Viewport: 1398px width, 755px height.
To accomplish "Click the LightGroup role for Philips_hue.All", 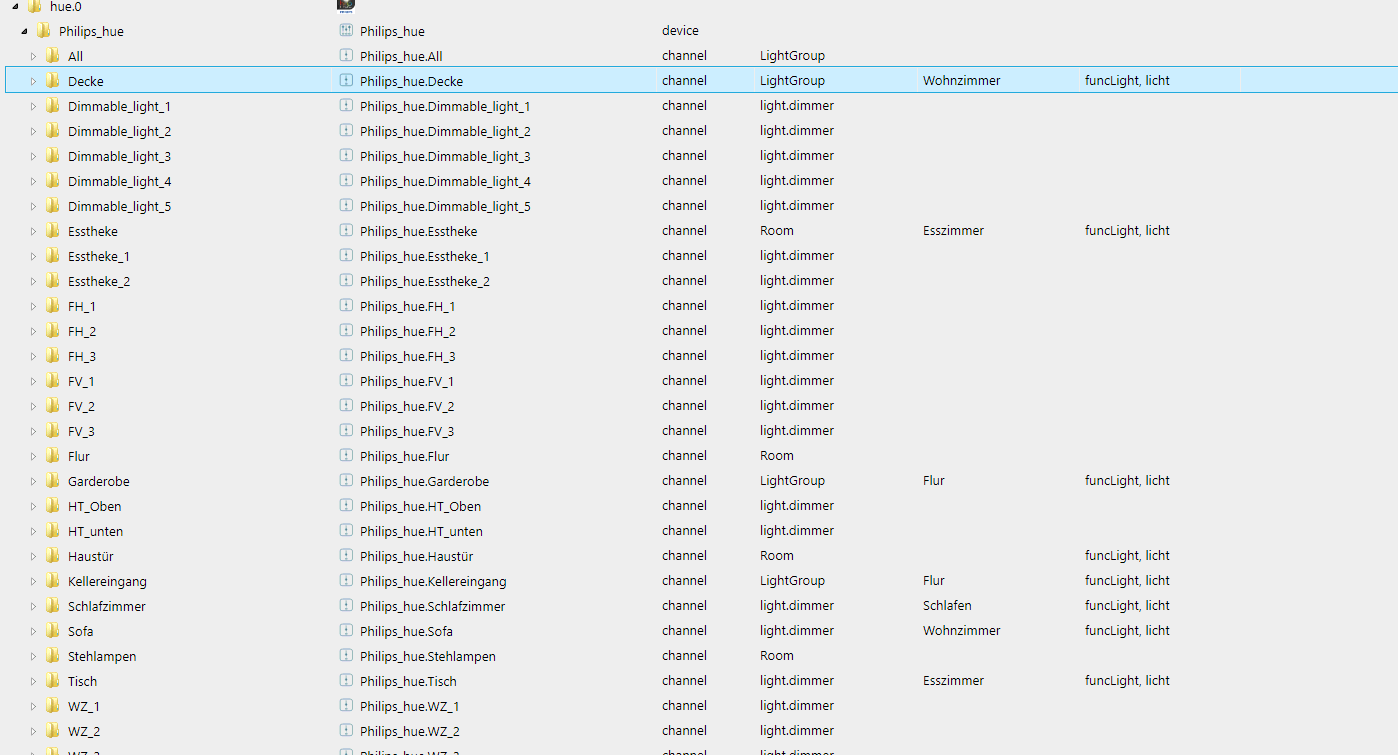I will pos(792,56).
